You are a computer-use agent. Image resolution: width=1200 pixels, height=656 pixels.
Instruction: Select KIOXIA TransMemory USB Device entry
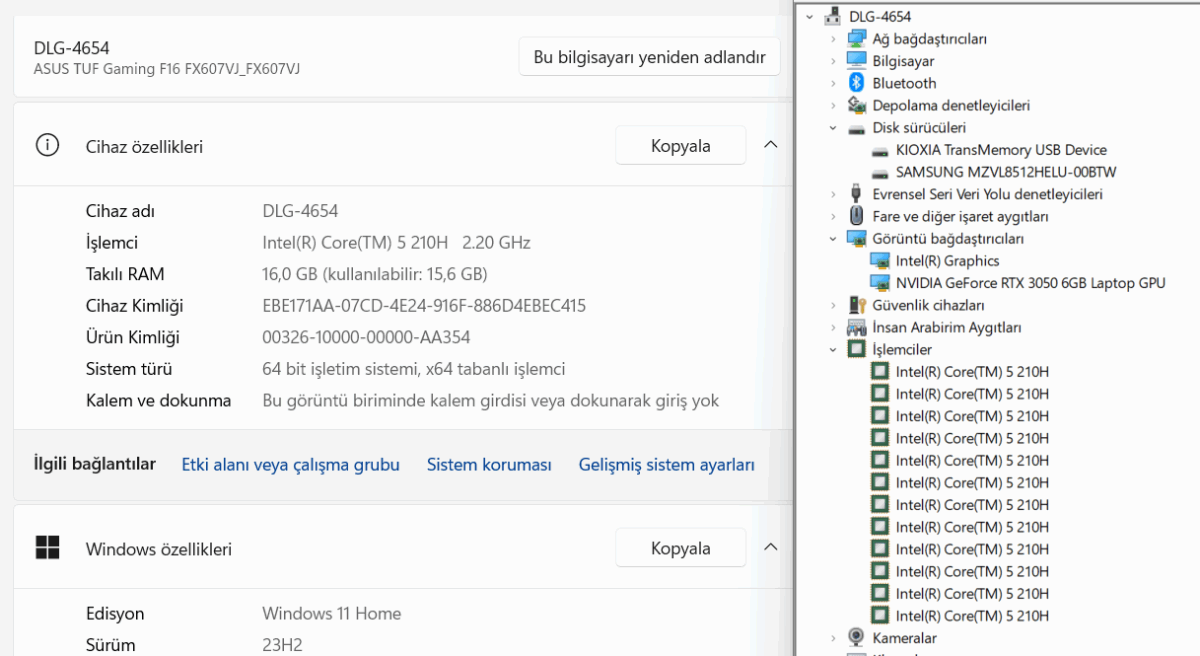[x=1001, y=150]
